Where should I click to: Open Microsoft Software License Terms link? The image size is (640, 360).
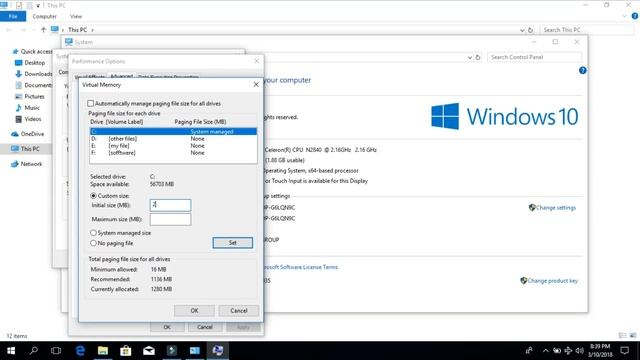(301, 267)
